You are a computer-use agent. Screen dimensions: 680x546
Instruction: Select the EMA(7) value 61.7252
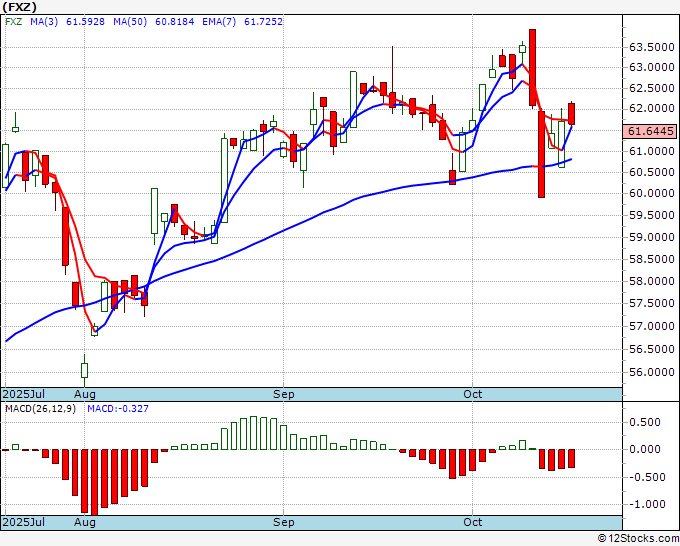coord(263,21)
